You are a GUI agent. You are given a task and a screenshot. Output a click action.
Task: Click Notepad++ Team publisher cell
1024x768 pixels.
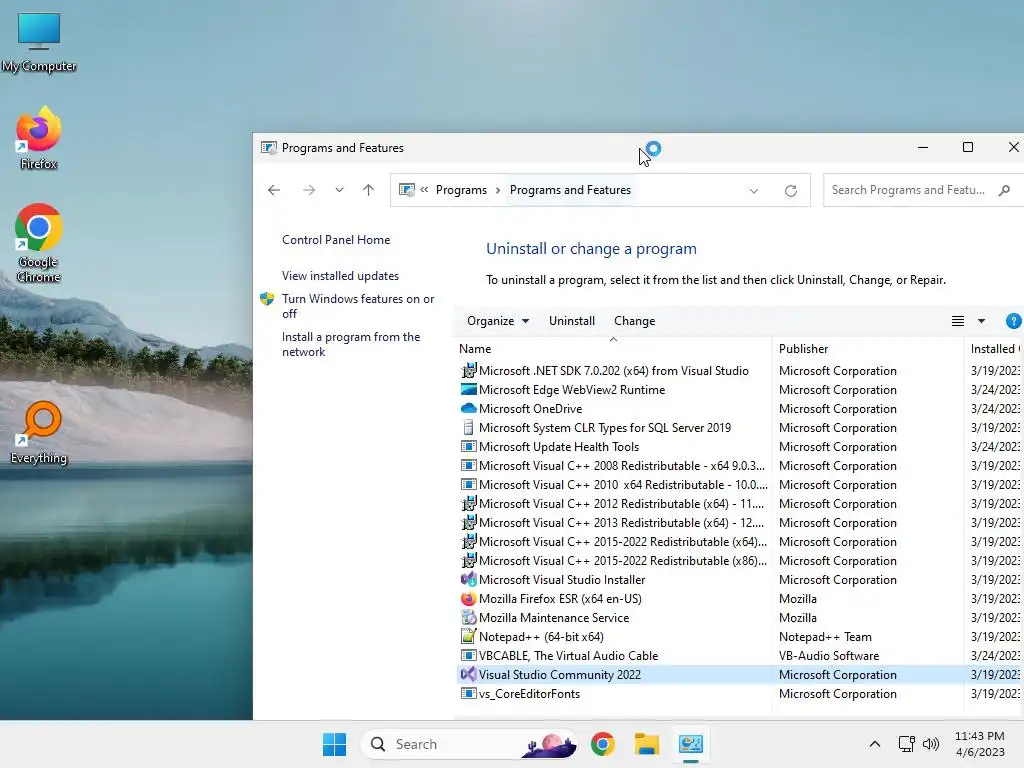825,636
